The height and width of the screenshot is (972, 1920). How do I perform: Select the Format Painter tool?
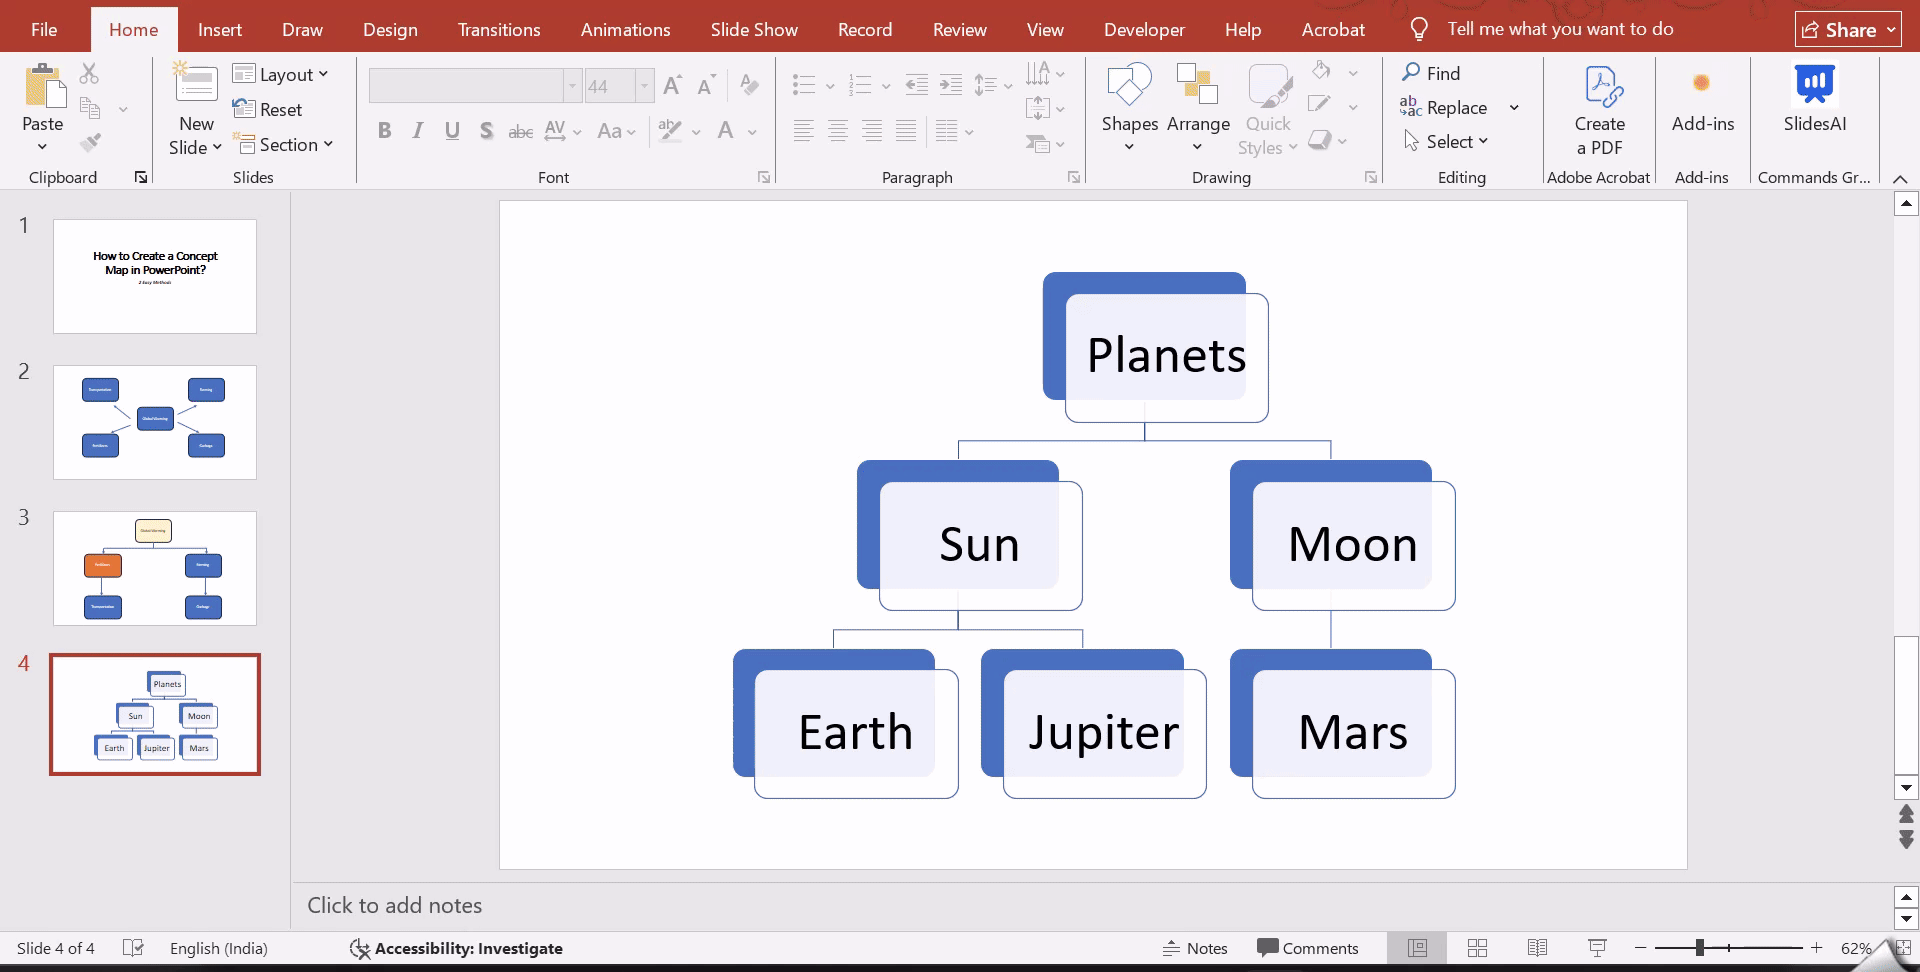[x=91, y=141]
